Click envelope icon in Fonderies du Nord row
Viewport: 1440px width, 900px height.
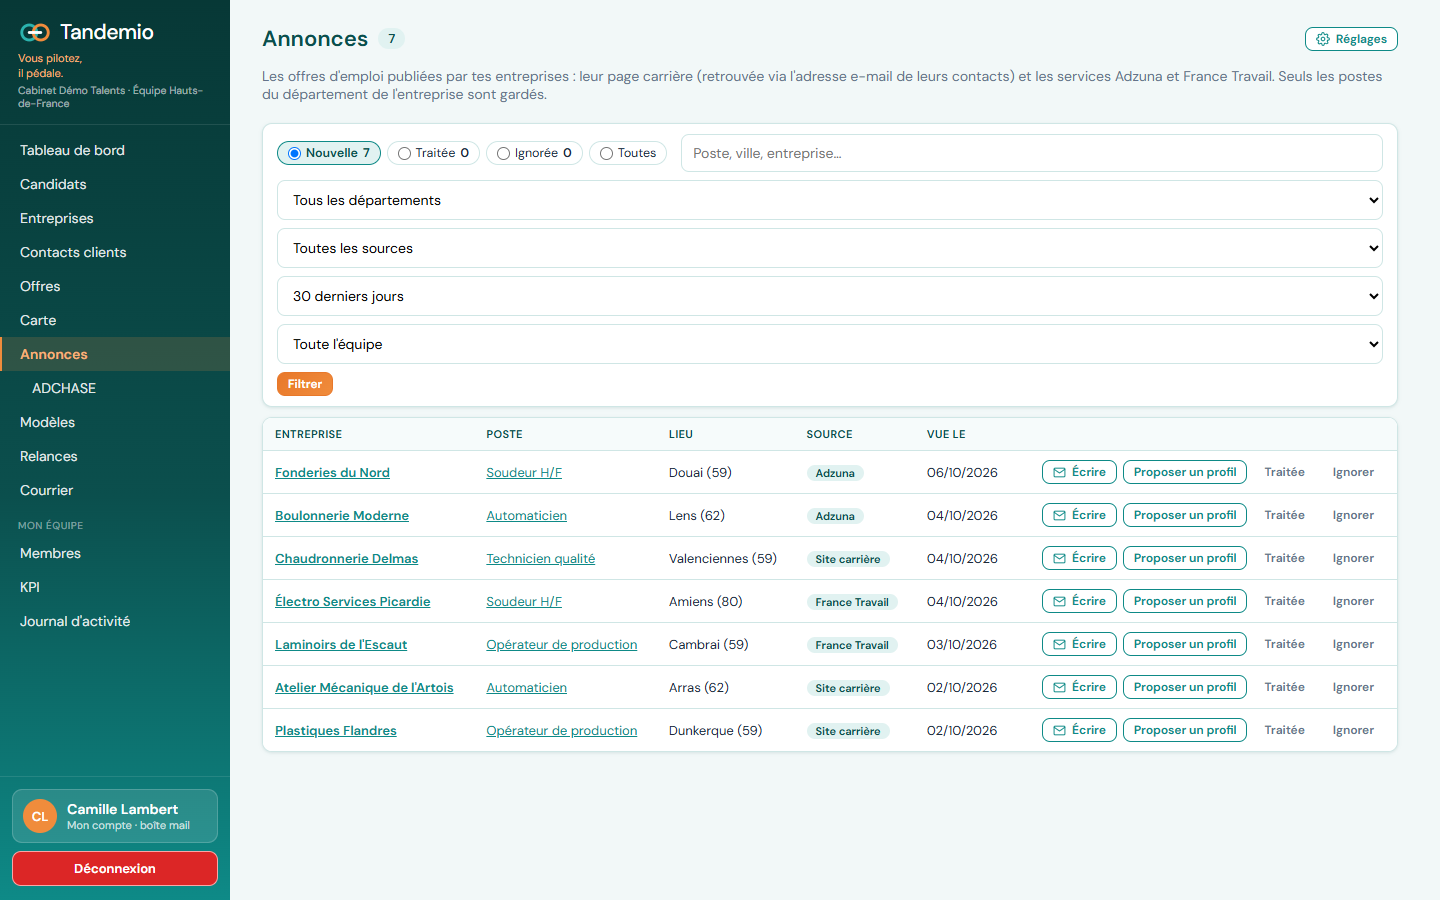pyautogui.click(x=1059, y=472)
